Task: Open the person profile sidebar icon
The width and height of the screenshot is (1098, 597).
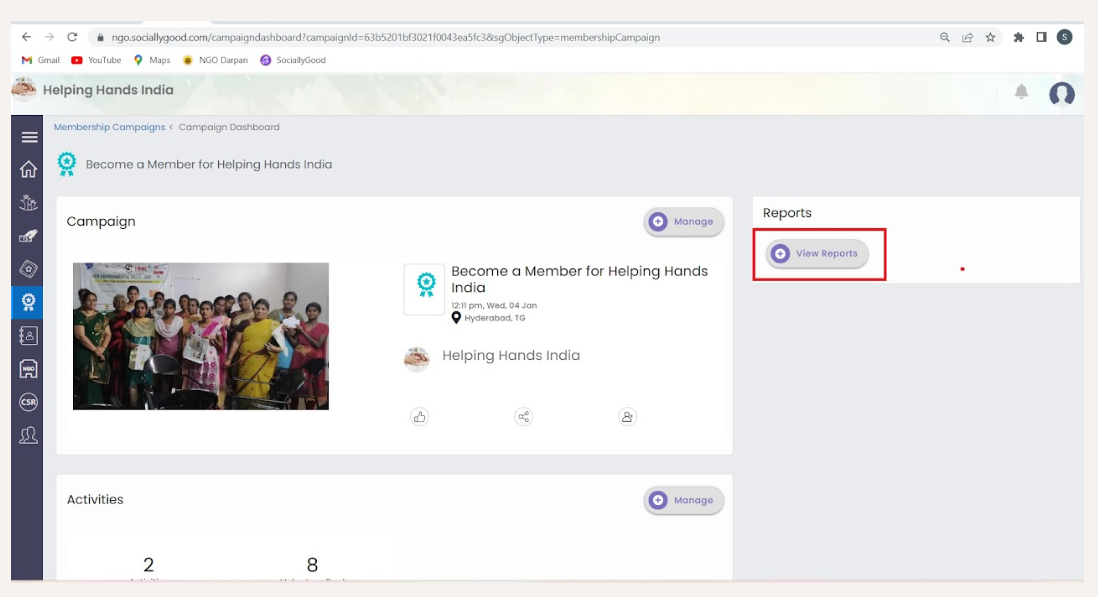Action: coord(29,435)
